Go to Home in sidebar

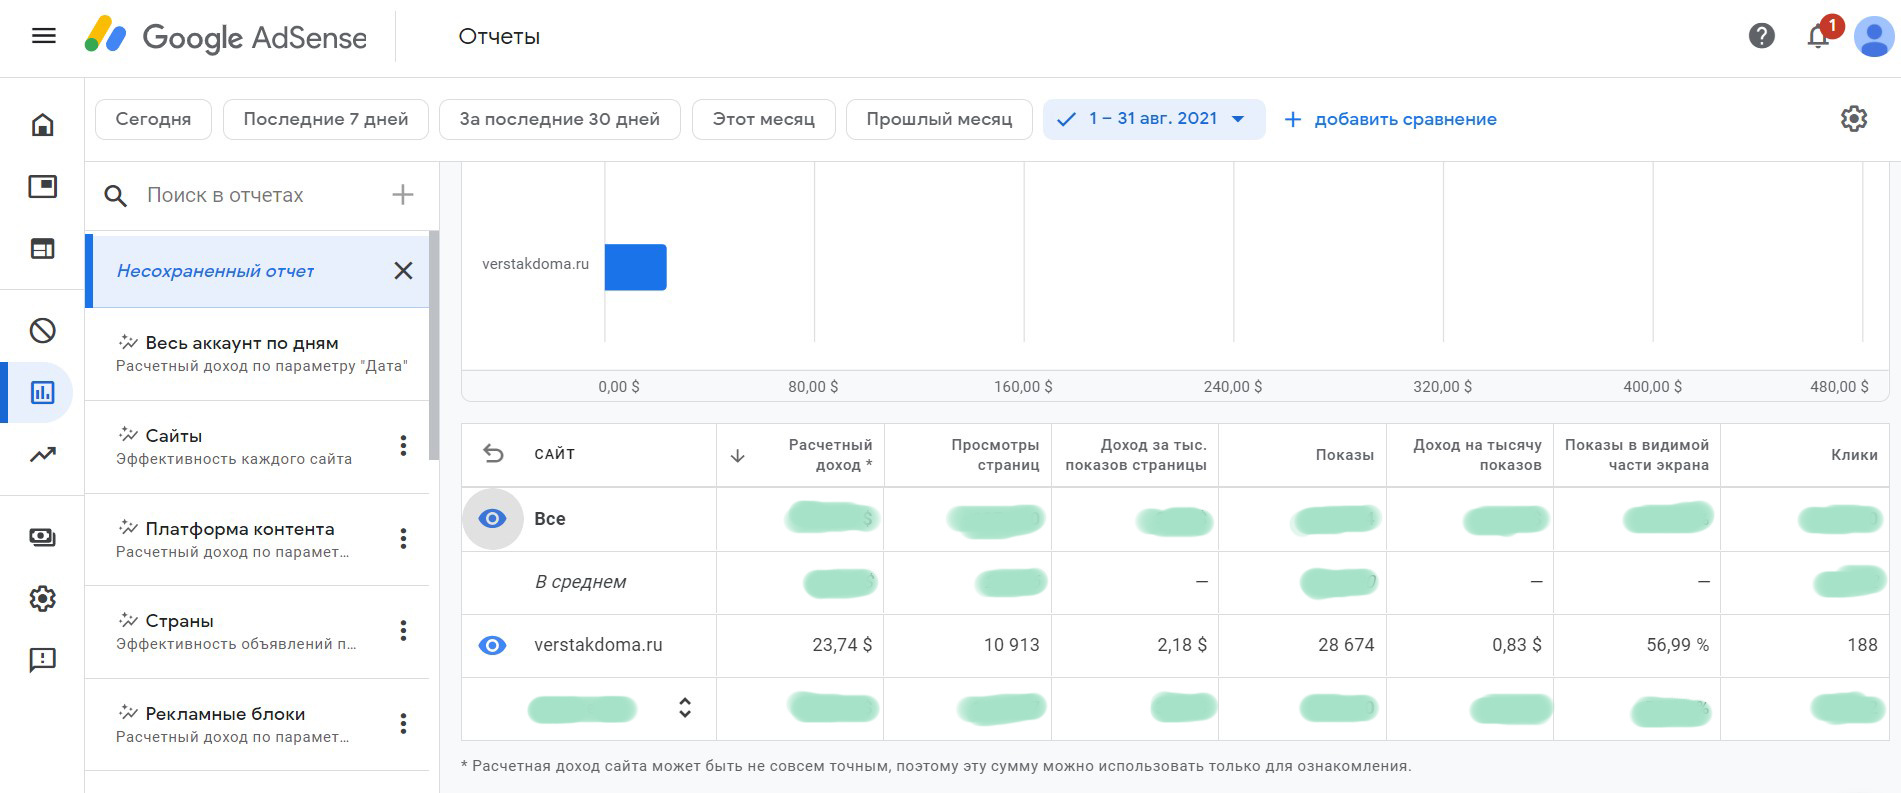42,125
